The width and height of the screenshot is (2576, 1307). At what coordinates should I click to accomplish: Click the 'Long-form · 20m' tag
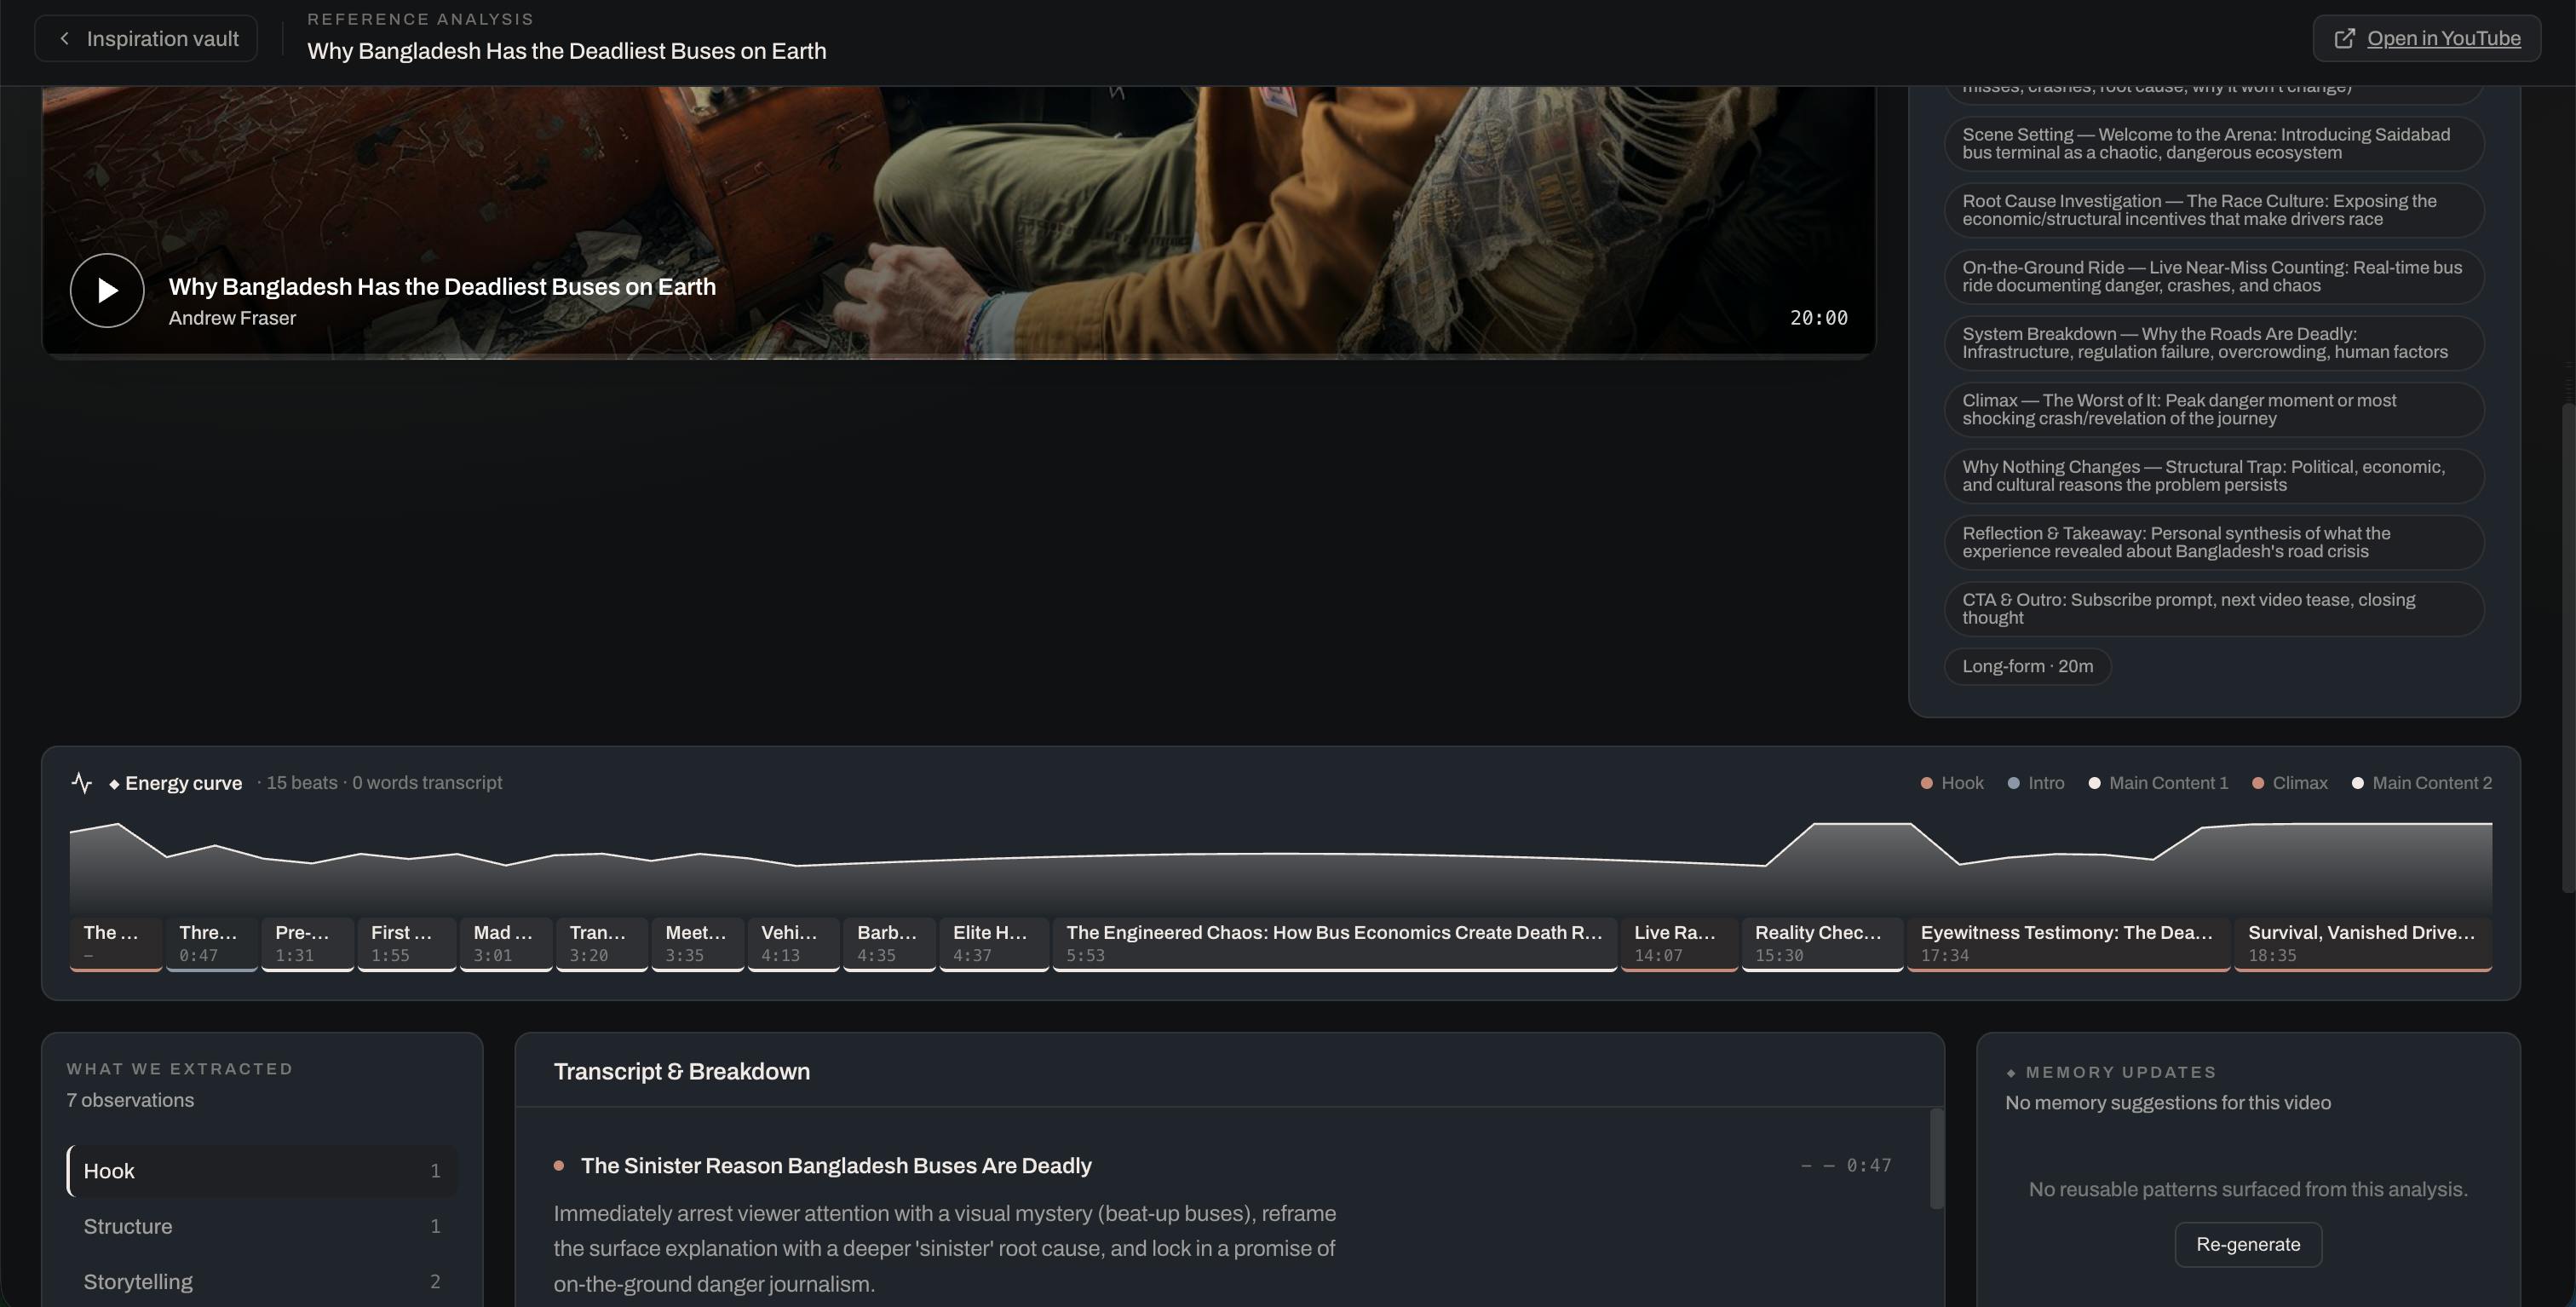(2027, 666)
